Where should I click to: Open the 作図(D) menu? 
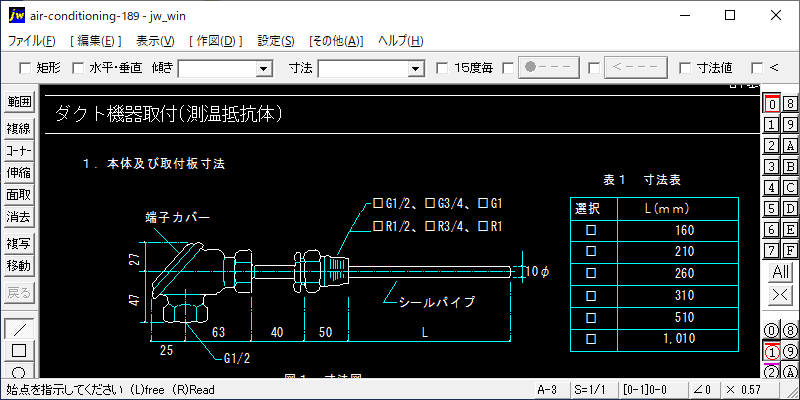tap(214, 41)
